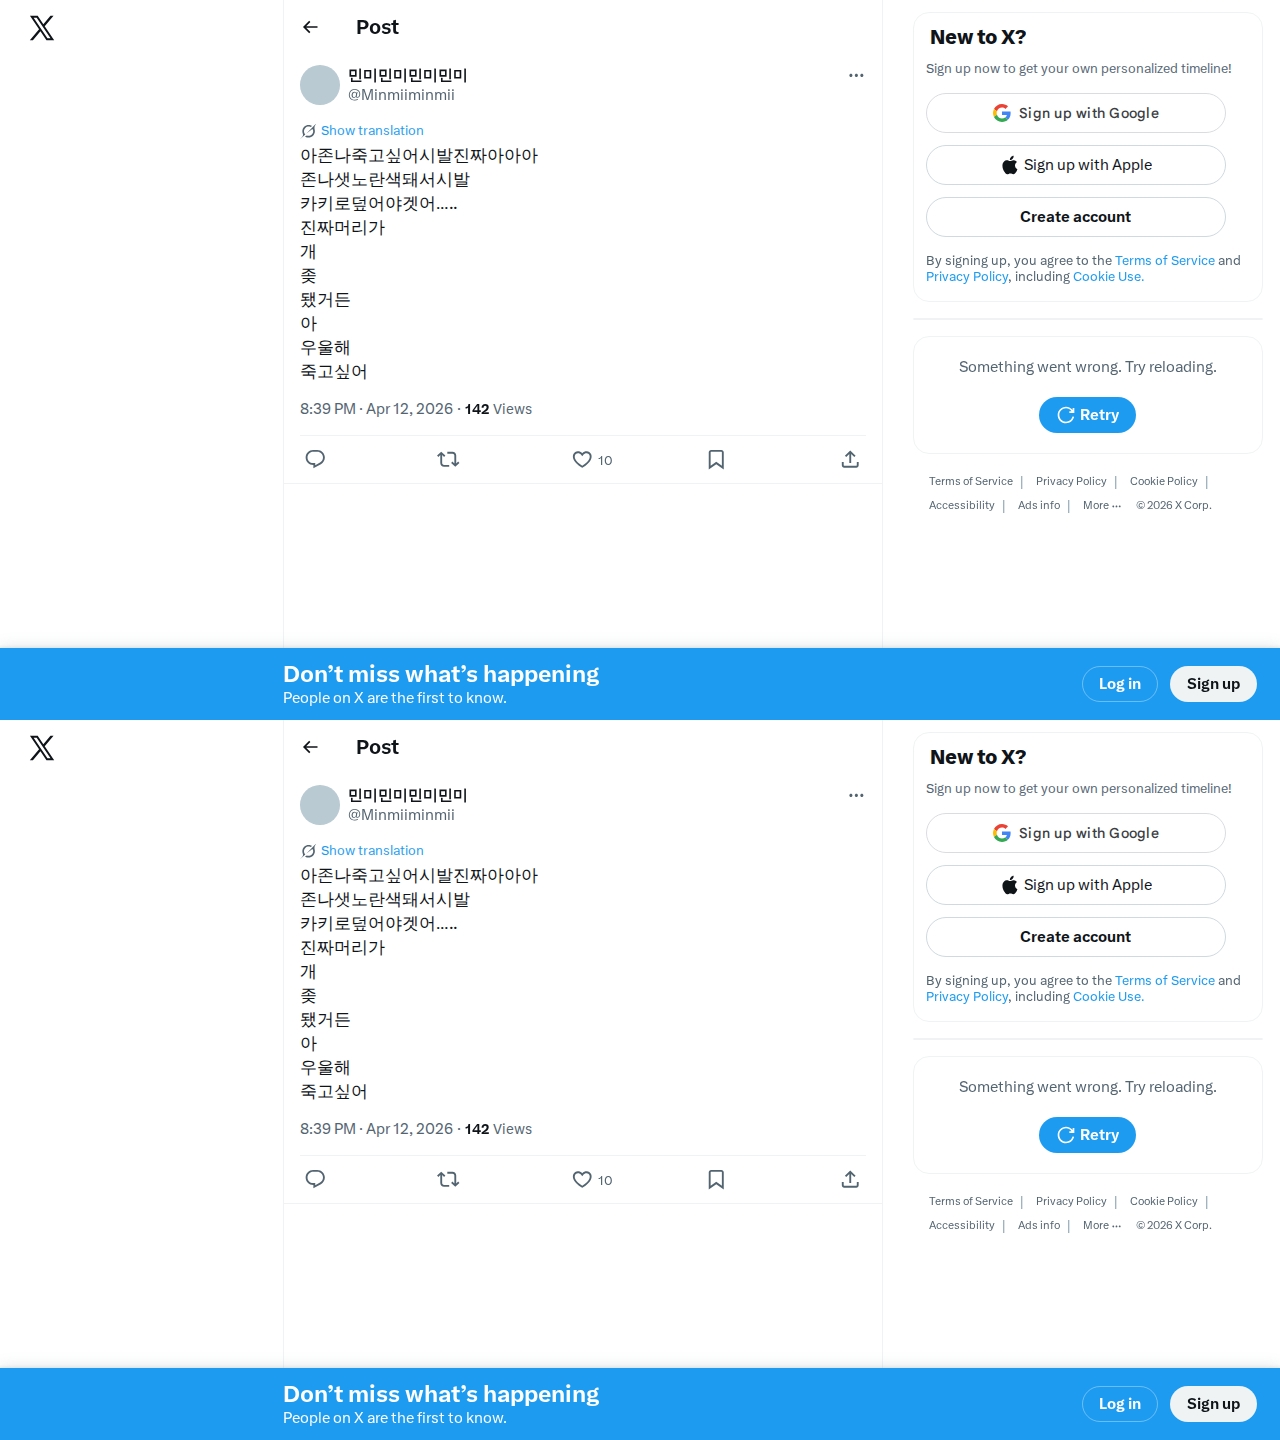Click the upper Sign up with Google button

(1076, 113)
